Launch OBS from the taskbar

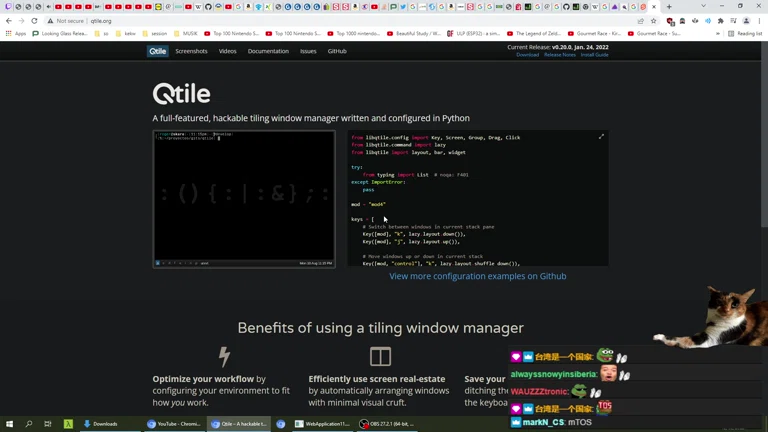[385, 424]
